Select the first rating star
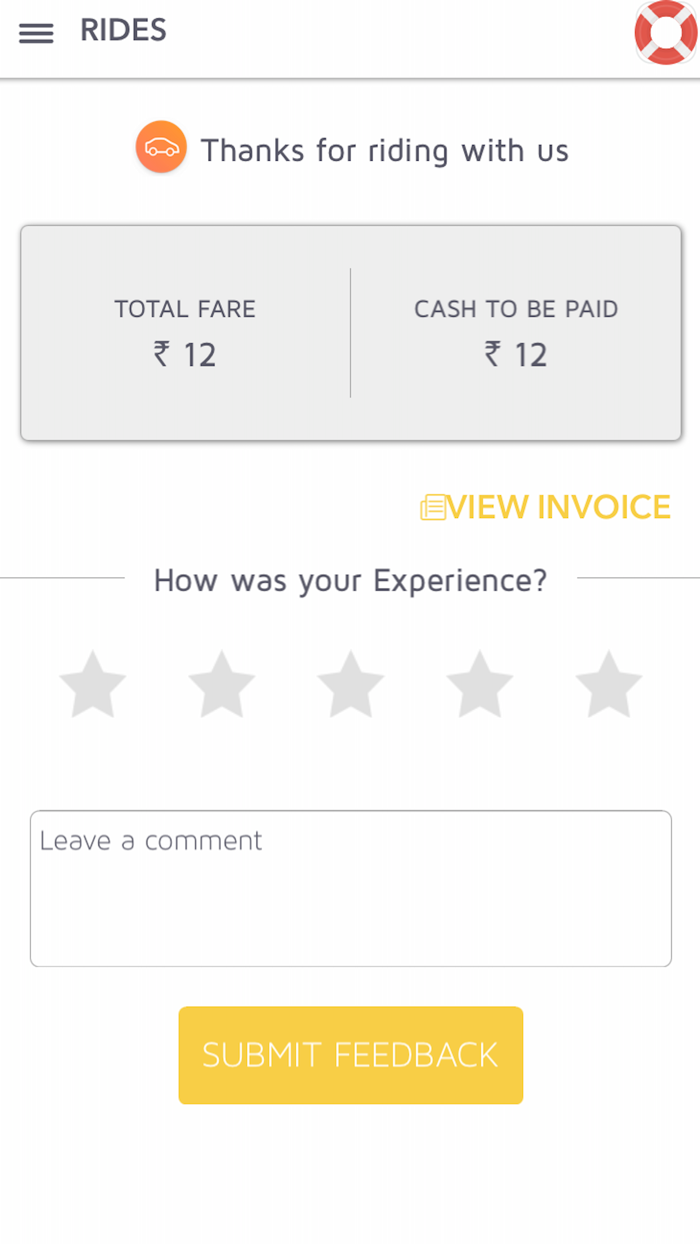The height and width of the screenshot is (1244, 700). pos(92,684)
